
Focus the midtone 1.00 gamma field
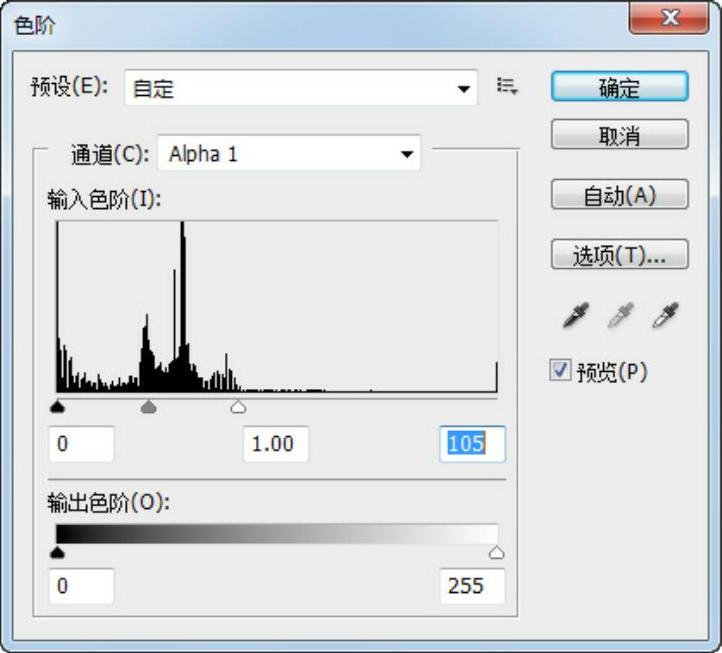[276, 443]
